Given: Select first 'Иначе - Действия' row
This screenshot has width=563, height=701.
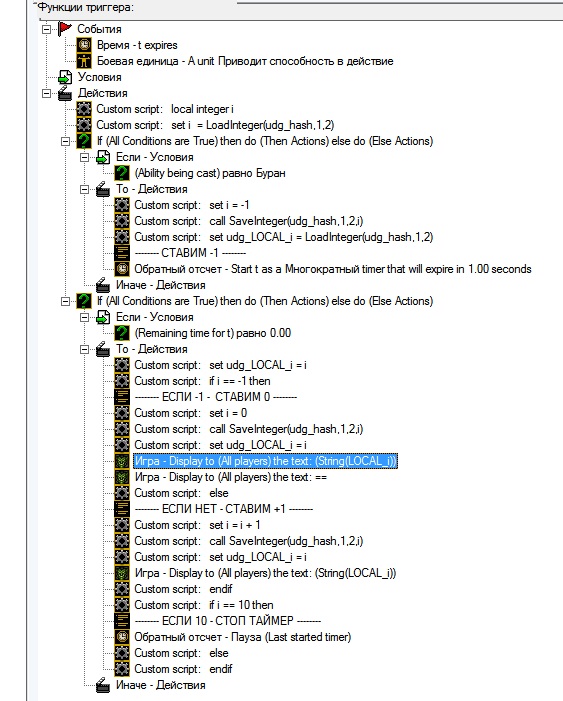Looking at the screenshot, I should [161, 285].
